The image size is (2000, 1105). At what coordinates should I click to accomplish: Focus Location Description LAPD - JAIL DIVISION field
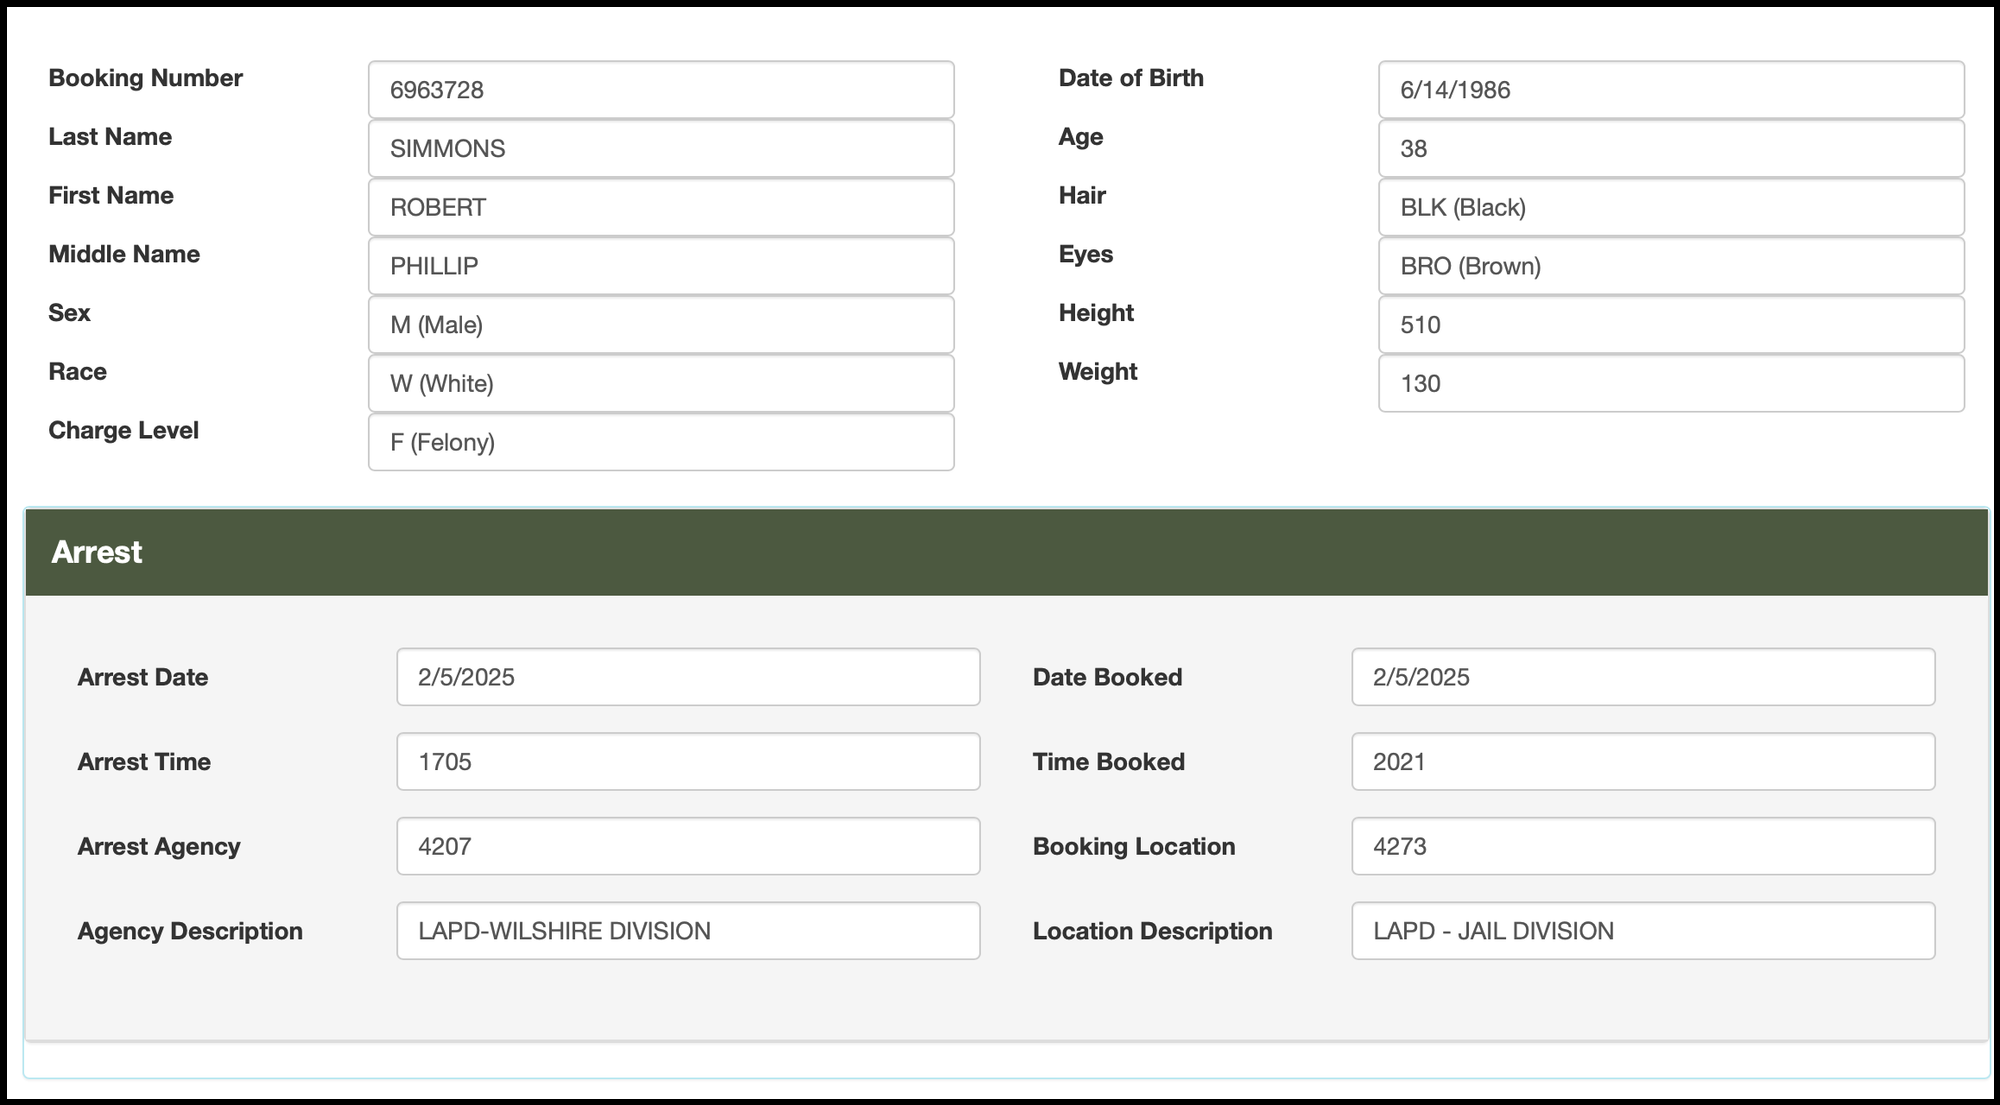[1642, 931]
